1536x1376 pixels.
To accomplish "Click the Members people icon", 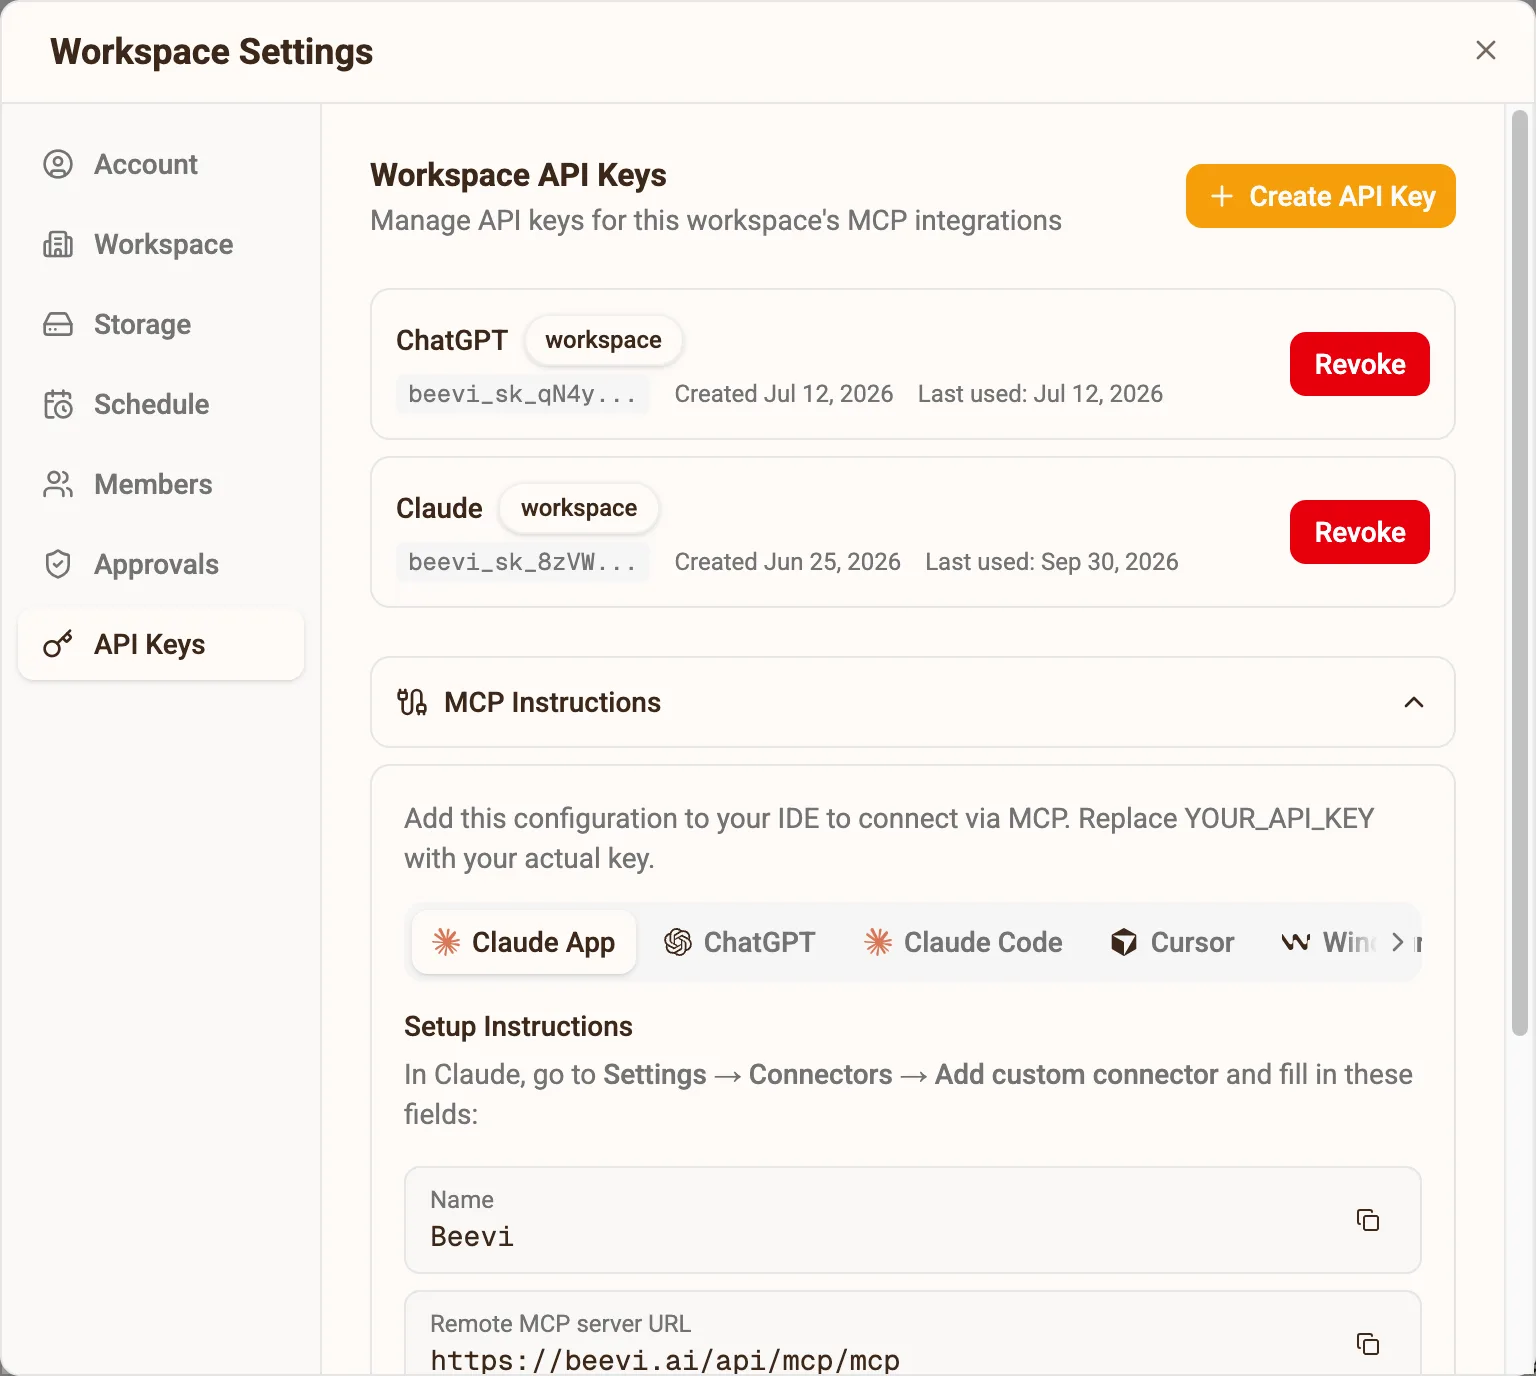I will click(x=58, y=484).
